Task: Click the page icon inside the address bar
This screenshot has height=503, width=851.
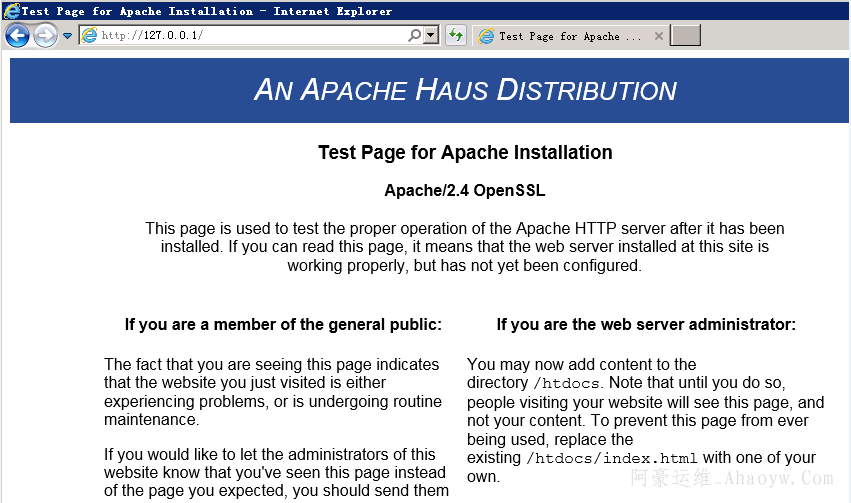Action: (90, 36)
